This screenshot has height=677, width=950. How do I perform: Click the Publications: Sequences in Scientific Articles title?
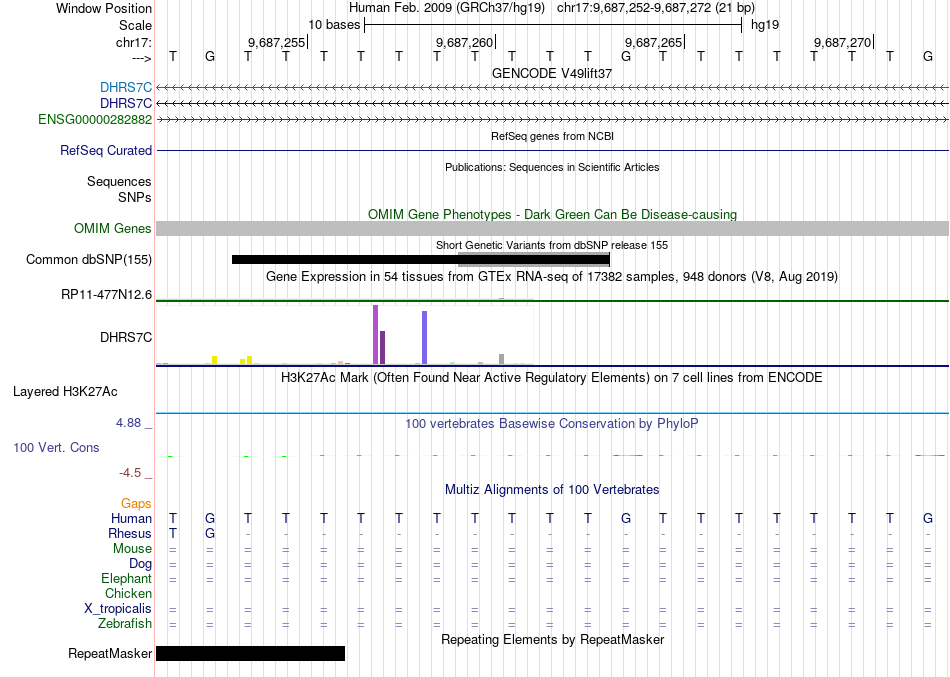[552, 167]
